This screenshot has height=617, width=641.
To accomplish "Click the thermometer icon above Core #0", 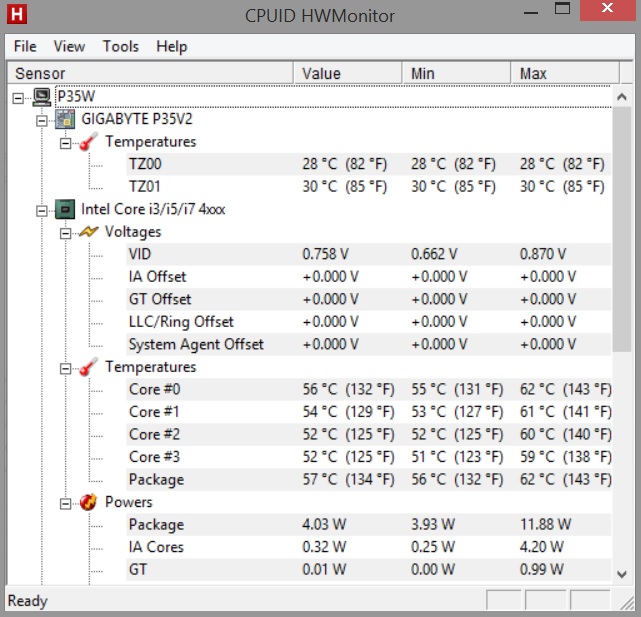I will point(88,367).
